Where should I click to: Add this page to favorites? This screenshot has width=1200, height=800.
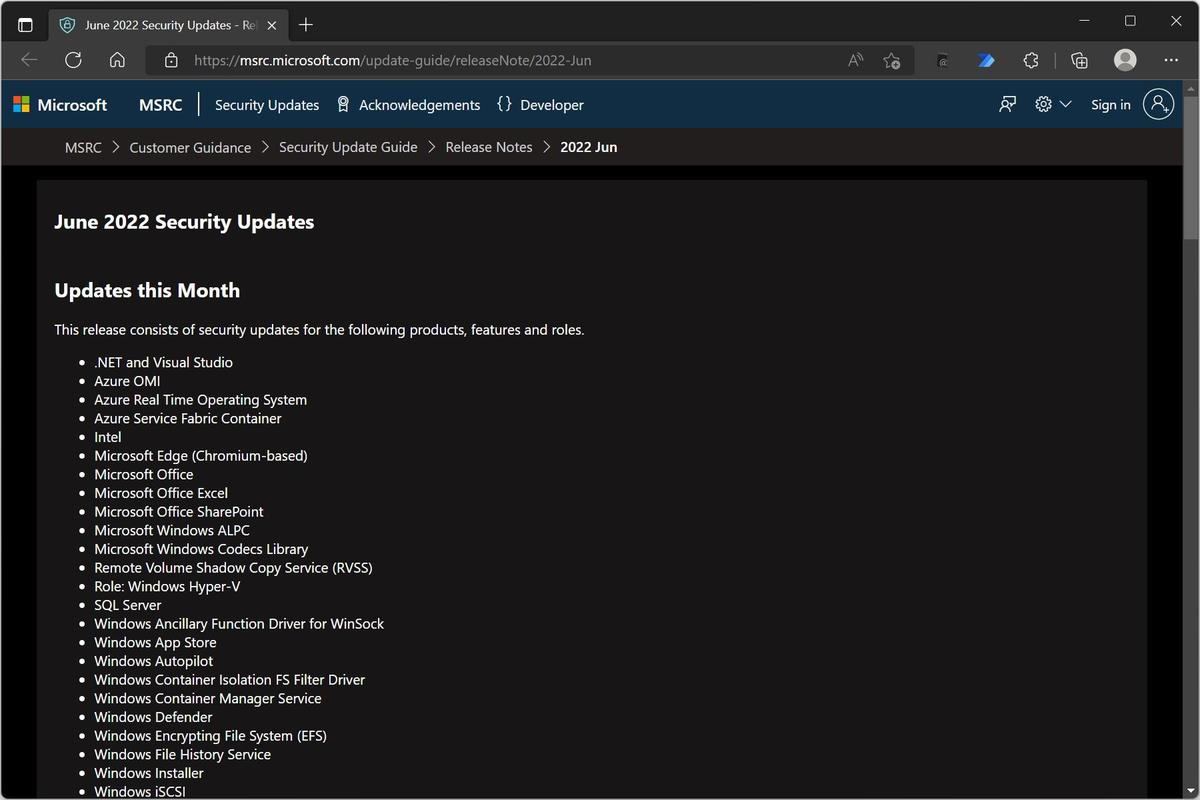892,60
